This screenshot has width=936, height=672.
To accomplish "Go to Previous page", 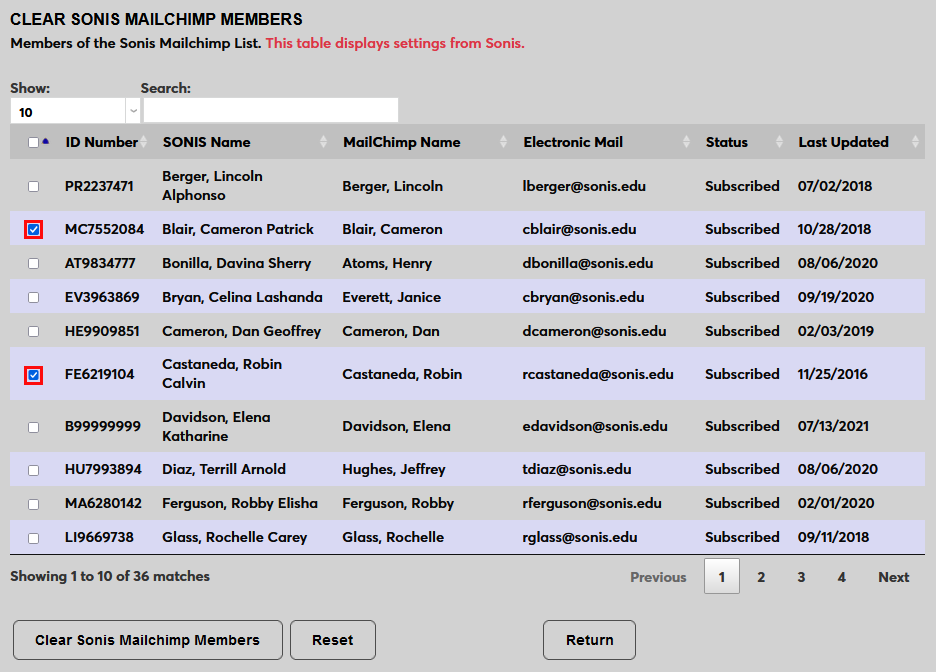I will (x=658, y=577).
